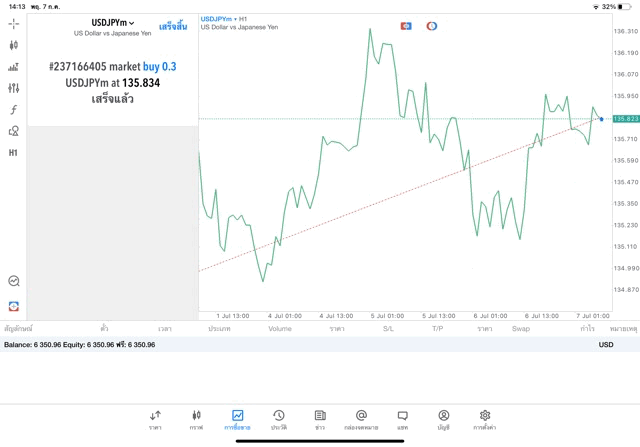Change the H1 timeframe in sidebar
This screenshot has height=447, width=640.
pos(13,153)
